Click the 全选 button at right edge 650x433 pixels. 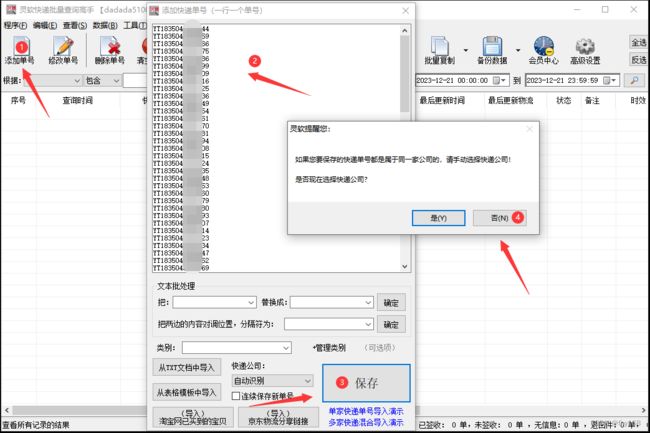coord(638,42)
